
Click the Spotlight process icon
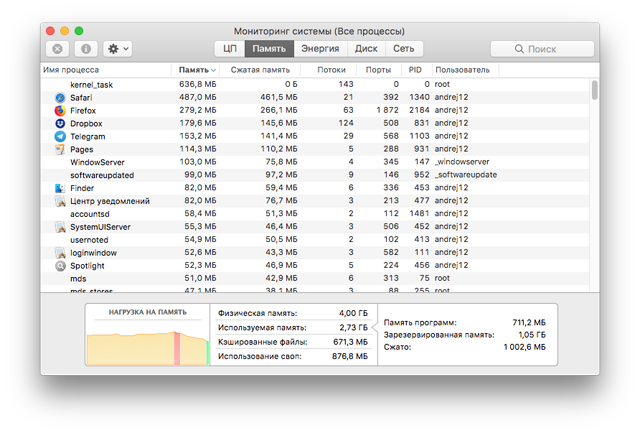point(60,266)
